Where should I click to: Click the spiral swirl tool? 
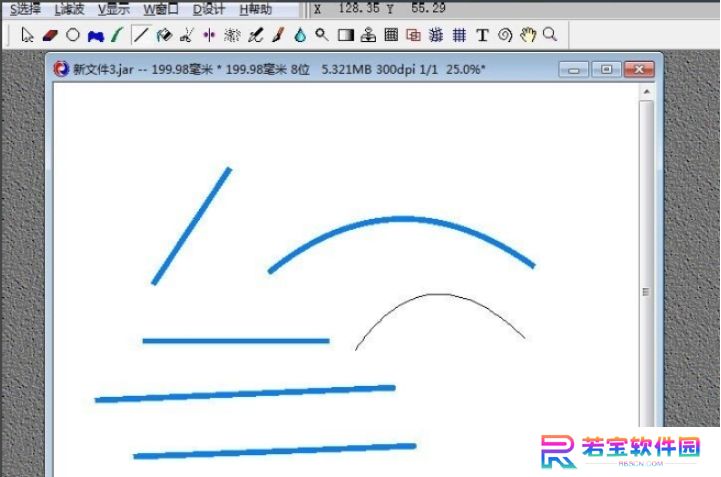[505, 35]
